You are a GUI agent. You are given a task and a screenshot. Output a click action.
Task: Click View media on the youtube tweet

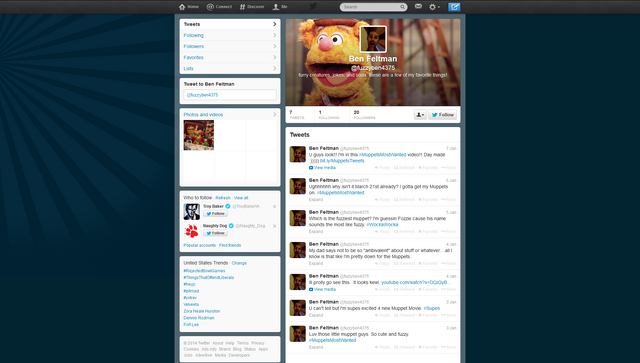[x=322, y=290]
